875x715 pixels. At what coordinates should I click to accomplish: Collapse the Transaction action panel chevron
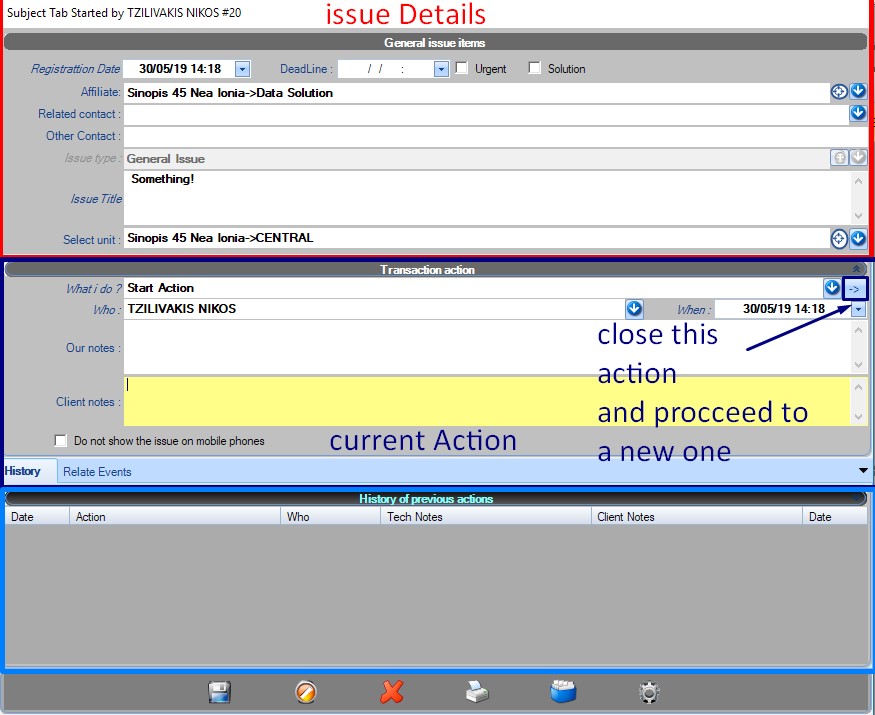pos(857,269)
